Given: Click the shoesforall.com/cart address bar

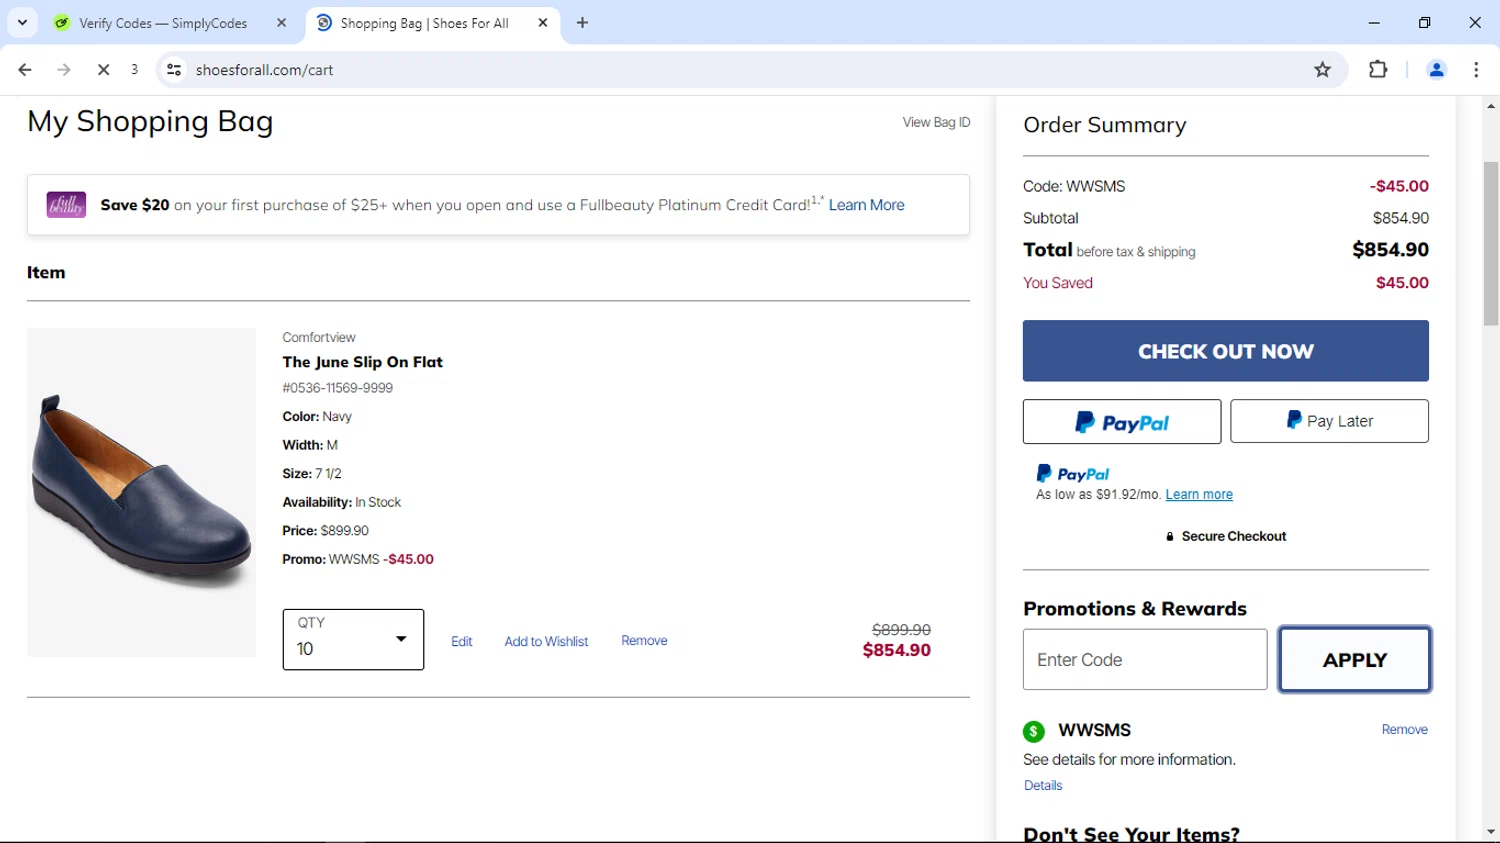Looking at the screenshot, I should 740,70.
